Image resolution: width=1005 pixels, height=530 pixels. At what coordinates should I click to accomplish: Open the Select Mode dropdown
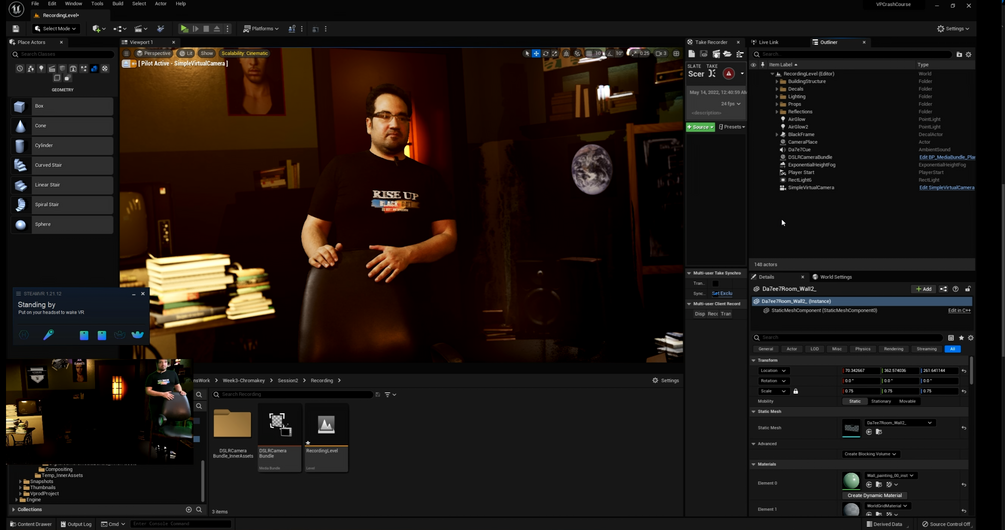56,29
